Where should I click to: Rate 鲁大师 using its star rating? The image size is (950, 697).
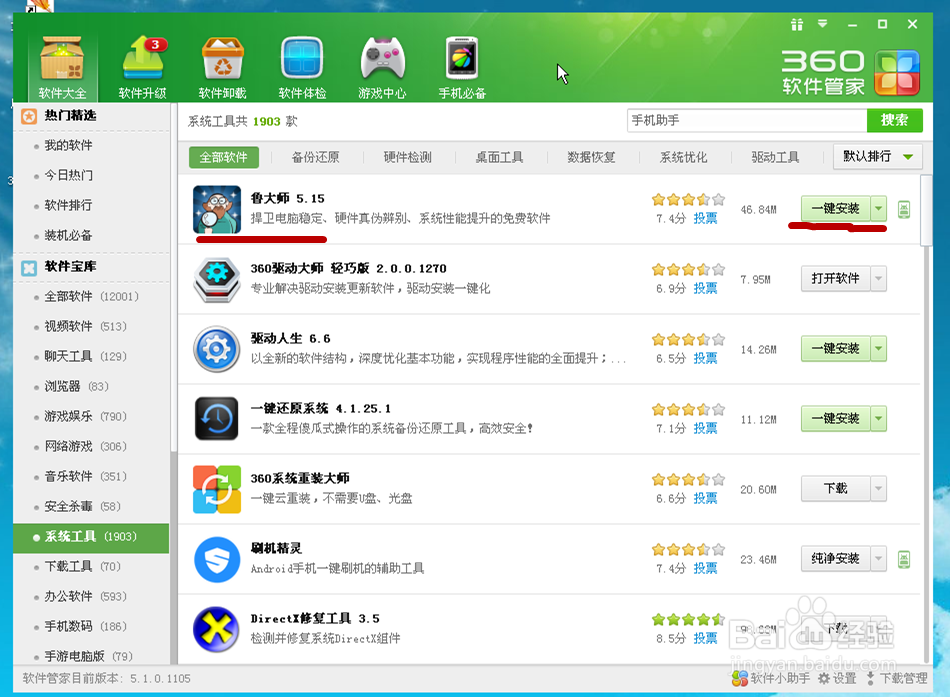[688, 199]
